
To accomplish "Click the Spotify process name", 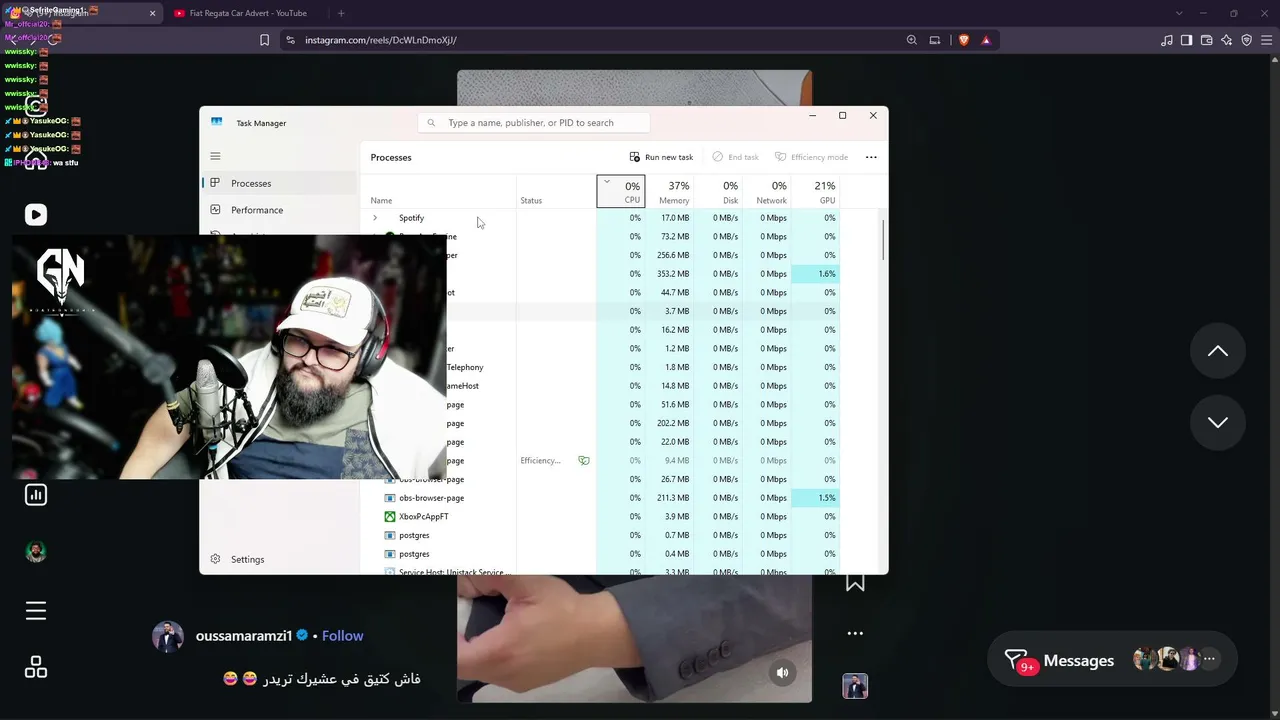I will [411, 218].
